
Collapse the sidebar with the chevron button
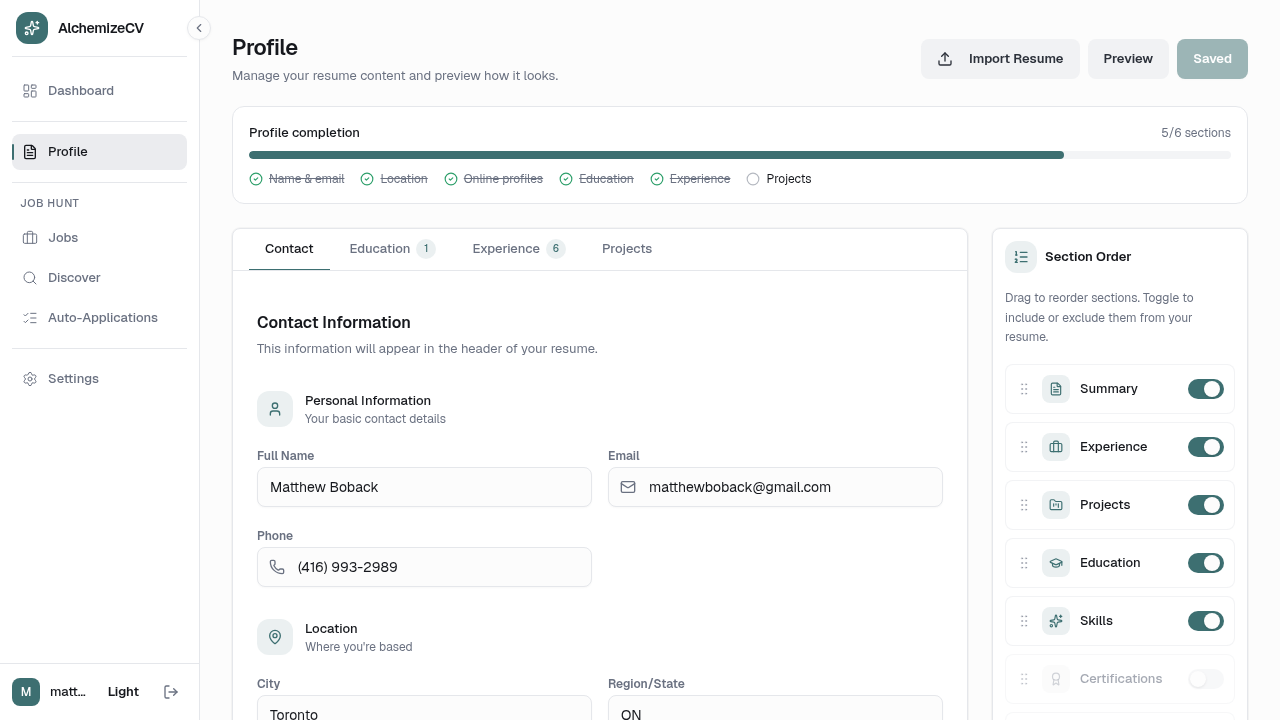(x=199, y=28)
